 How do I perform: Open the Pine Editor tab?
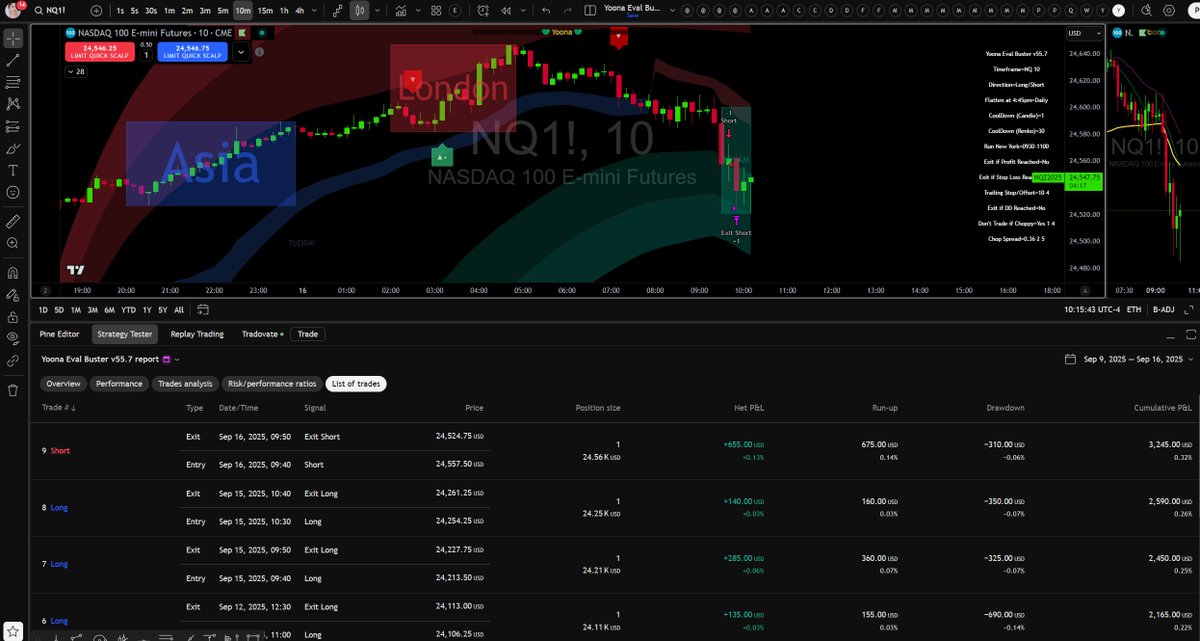point(59,334)
